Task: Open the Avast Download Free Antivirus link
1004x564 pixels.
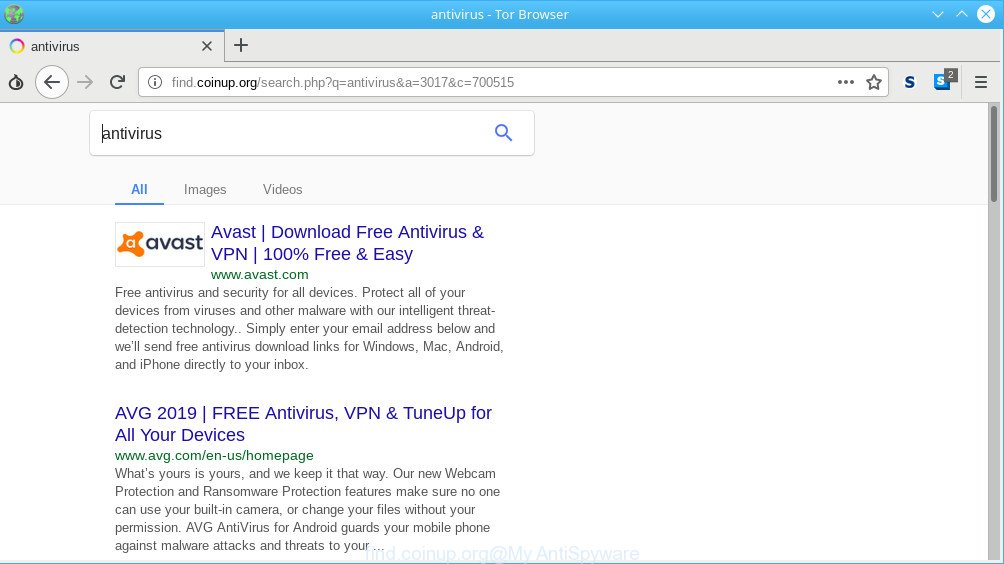Action: (x=347, y=243)
